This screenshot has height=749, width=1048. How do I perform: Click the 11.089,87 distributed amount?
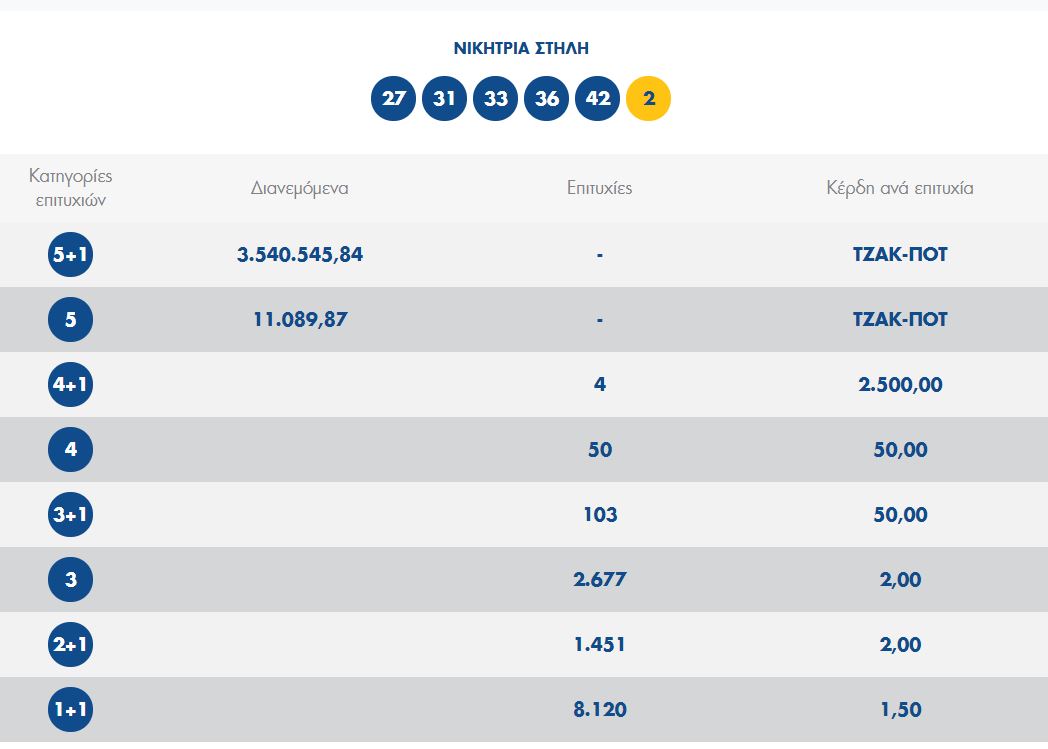[300, 320]
